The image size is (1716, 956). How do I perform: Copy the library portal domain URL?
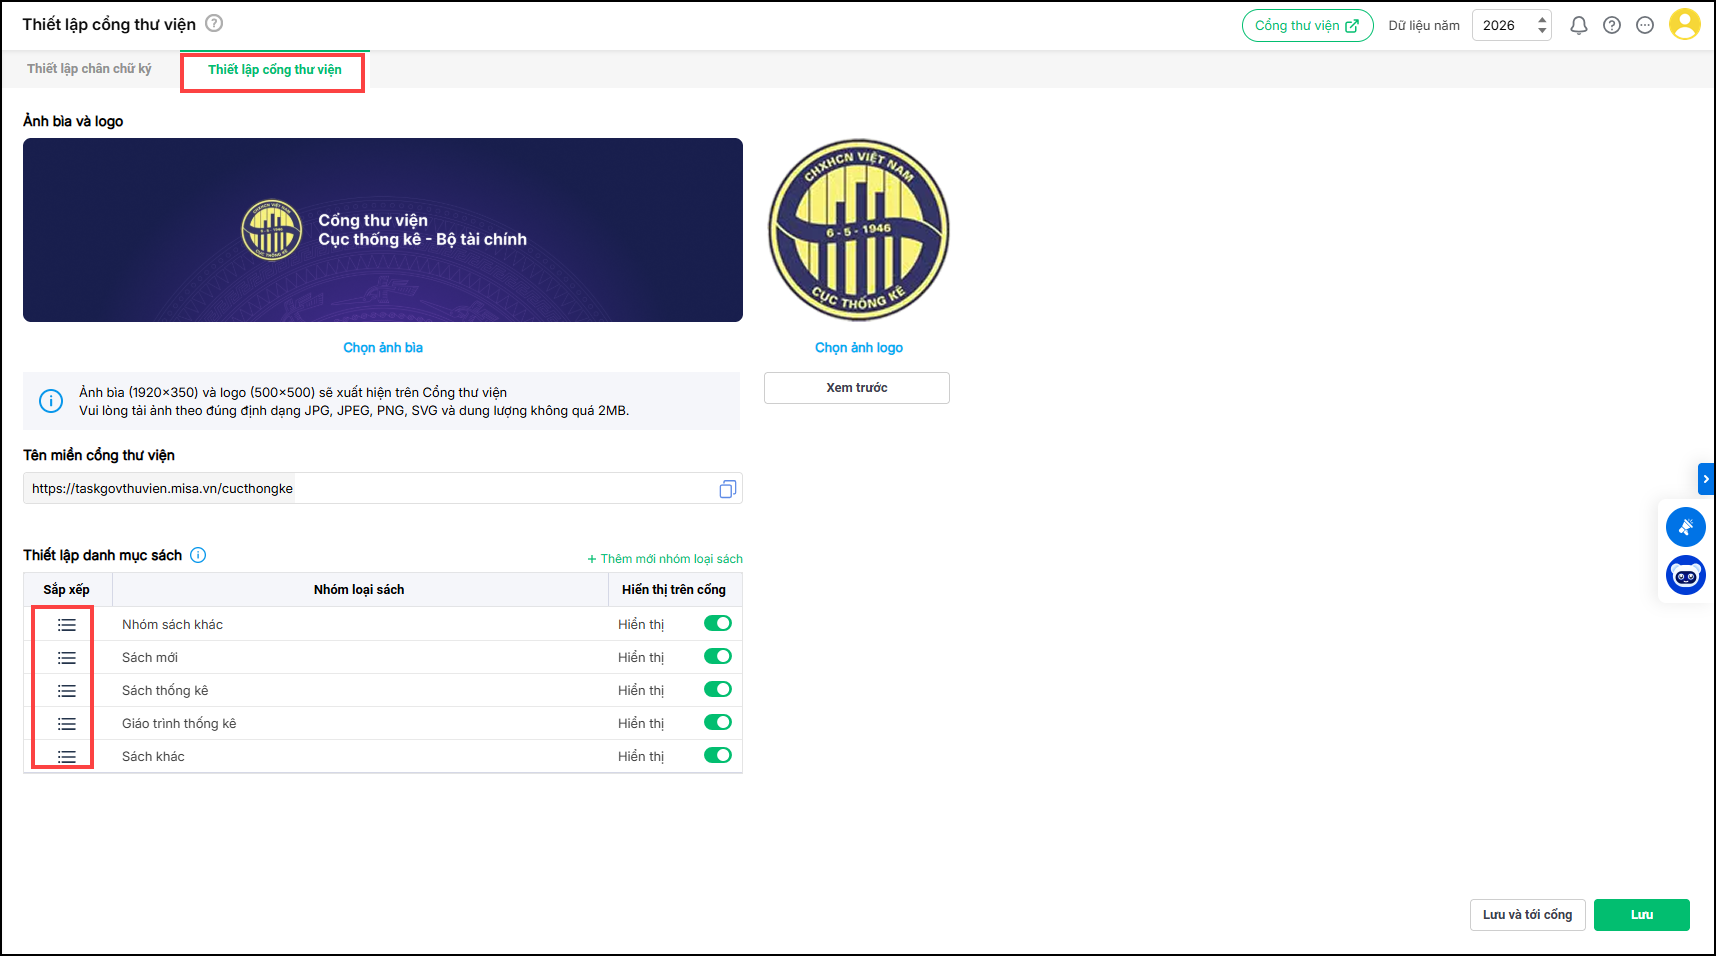tap(728, 489)
